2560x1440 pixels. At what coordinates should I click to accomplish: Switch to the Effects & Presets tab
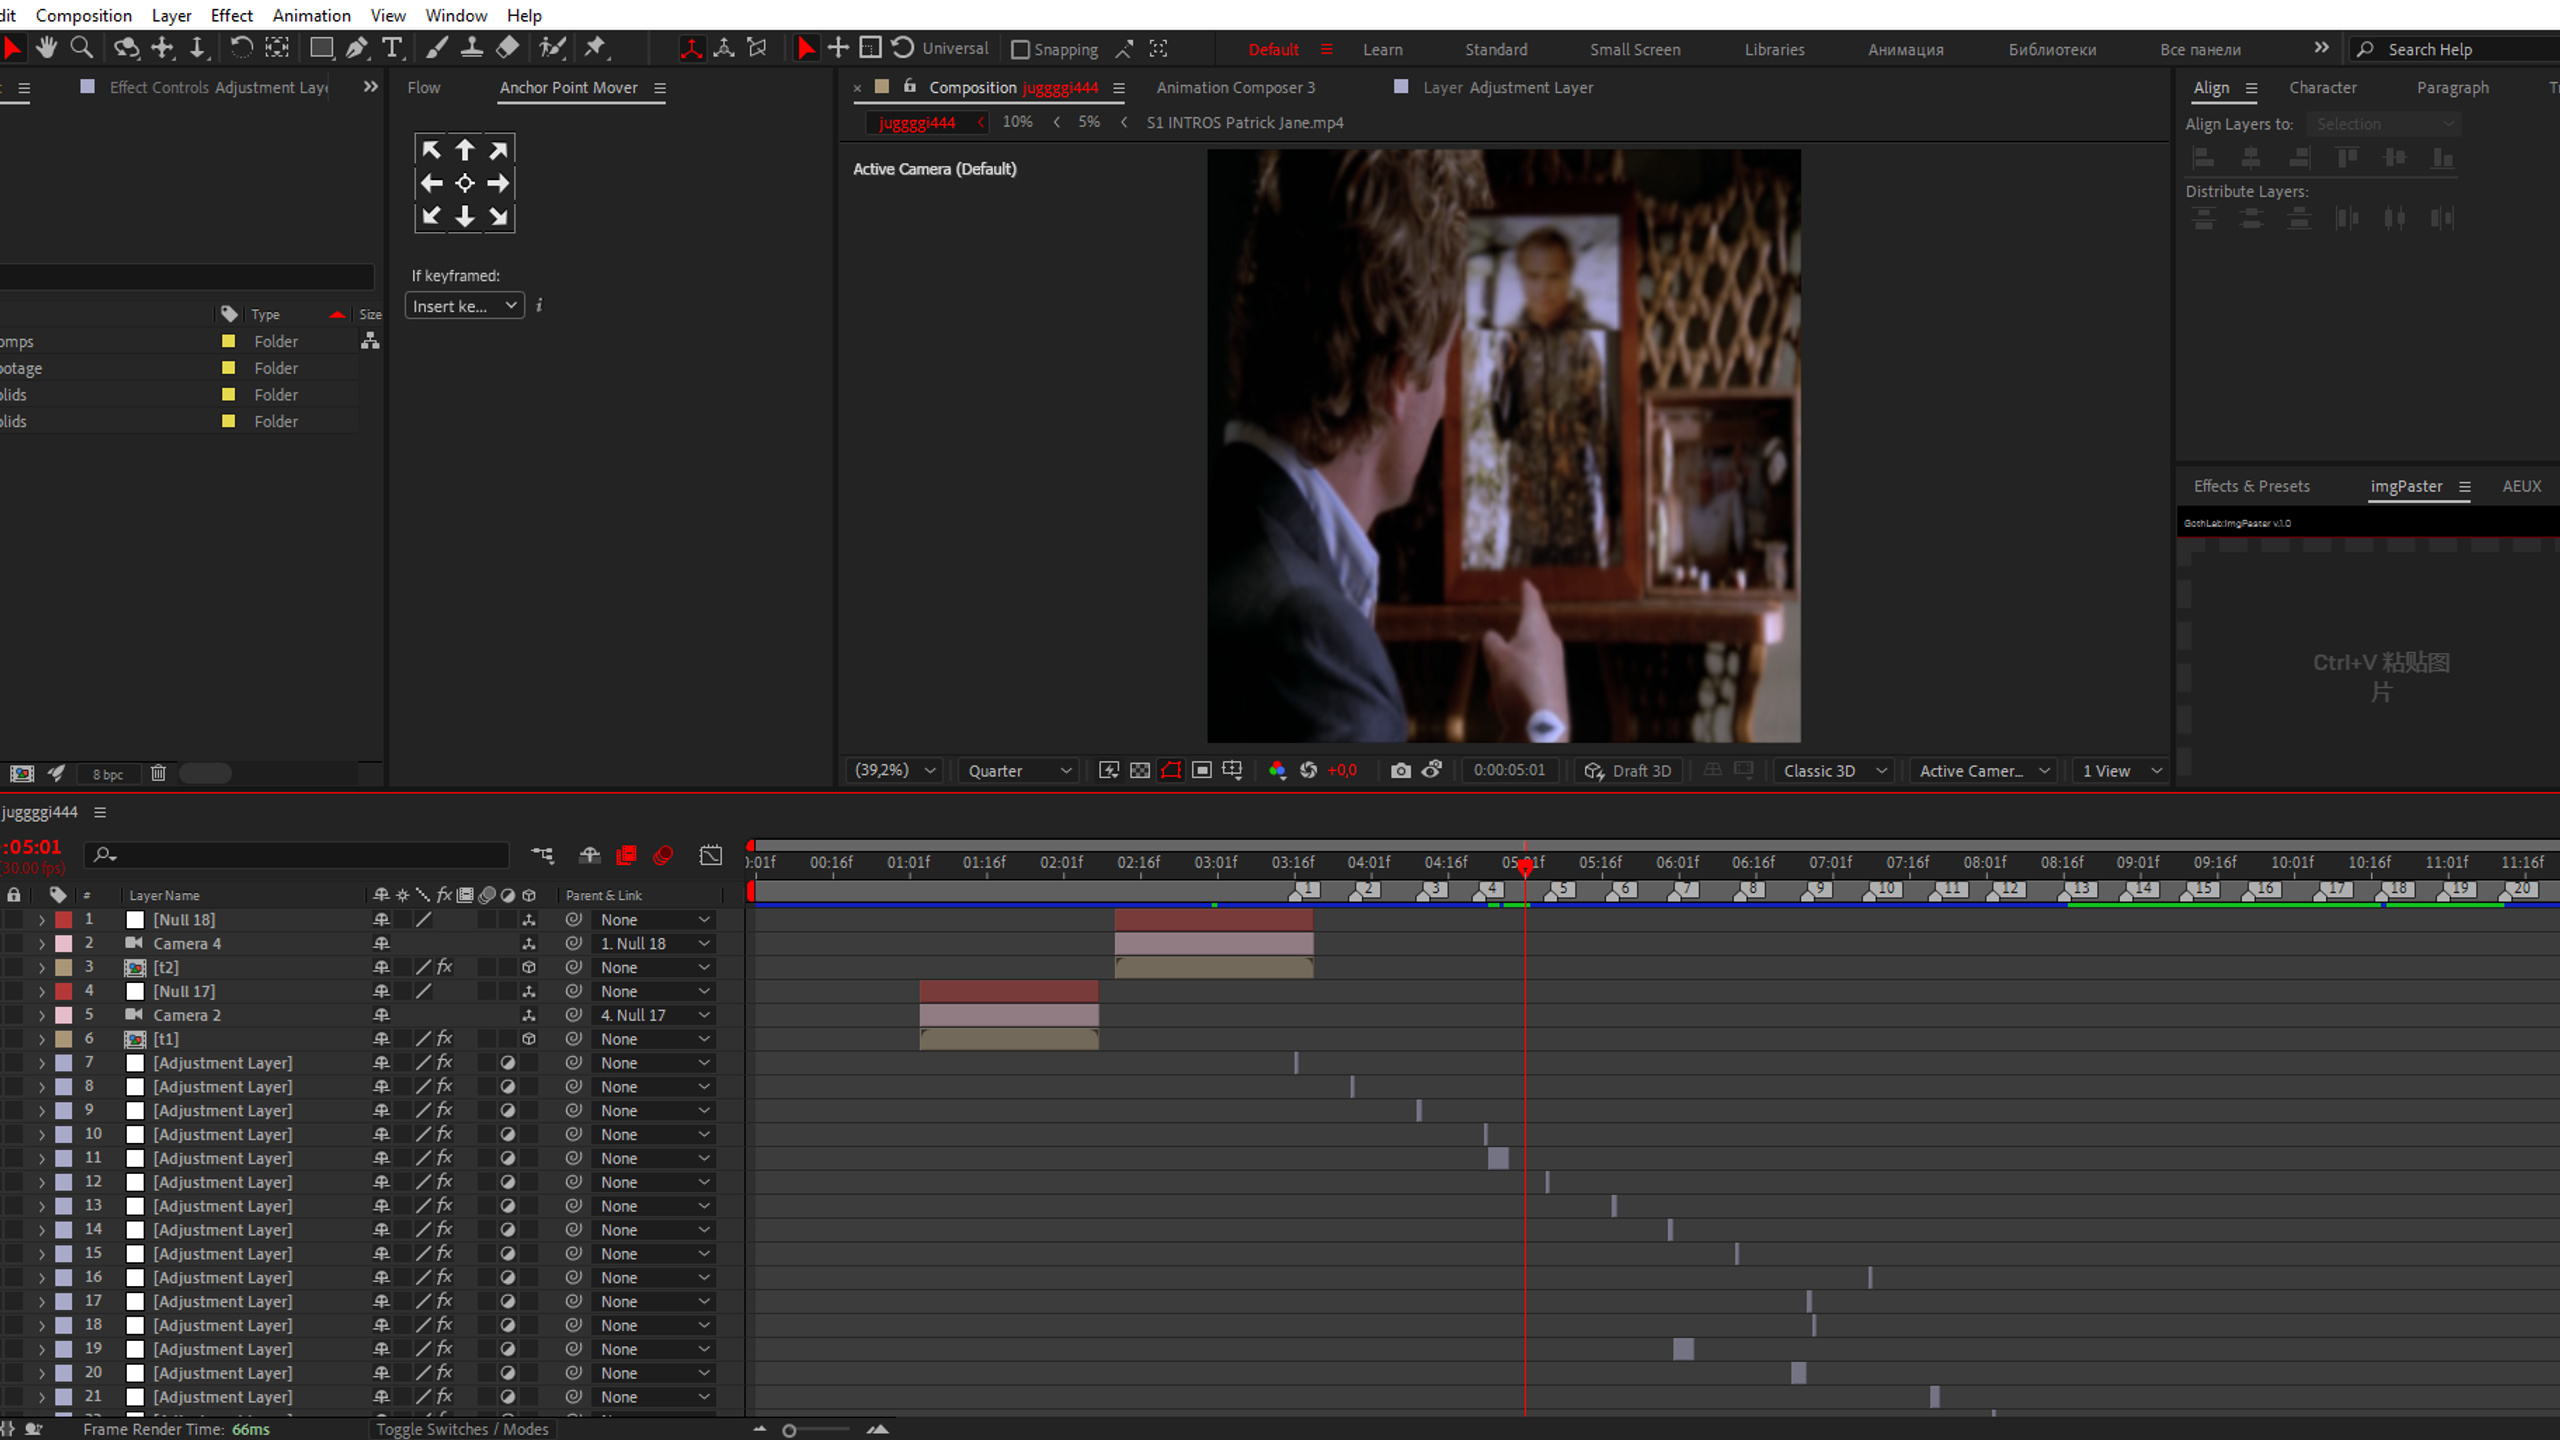[2251, 486]
